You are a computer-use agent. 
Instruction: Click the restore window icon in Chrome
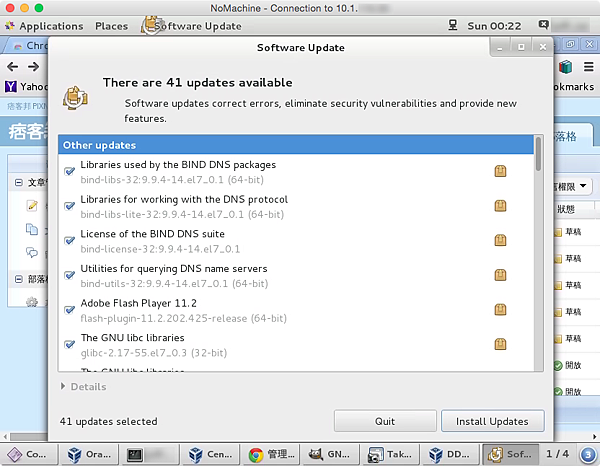point(570,44)
